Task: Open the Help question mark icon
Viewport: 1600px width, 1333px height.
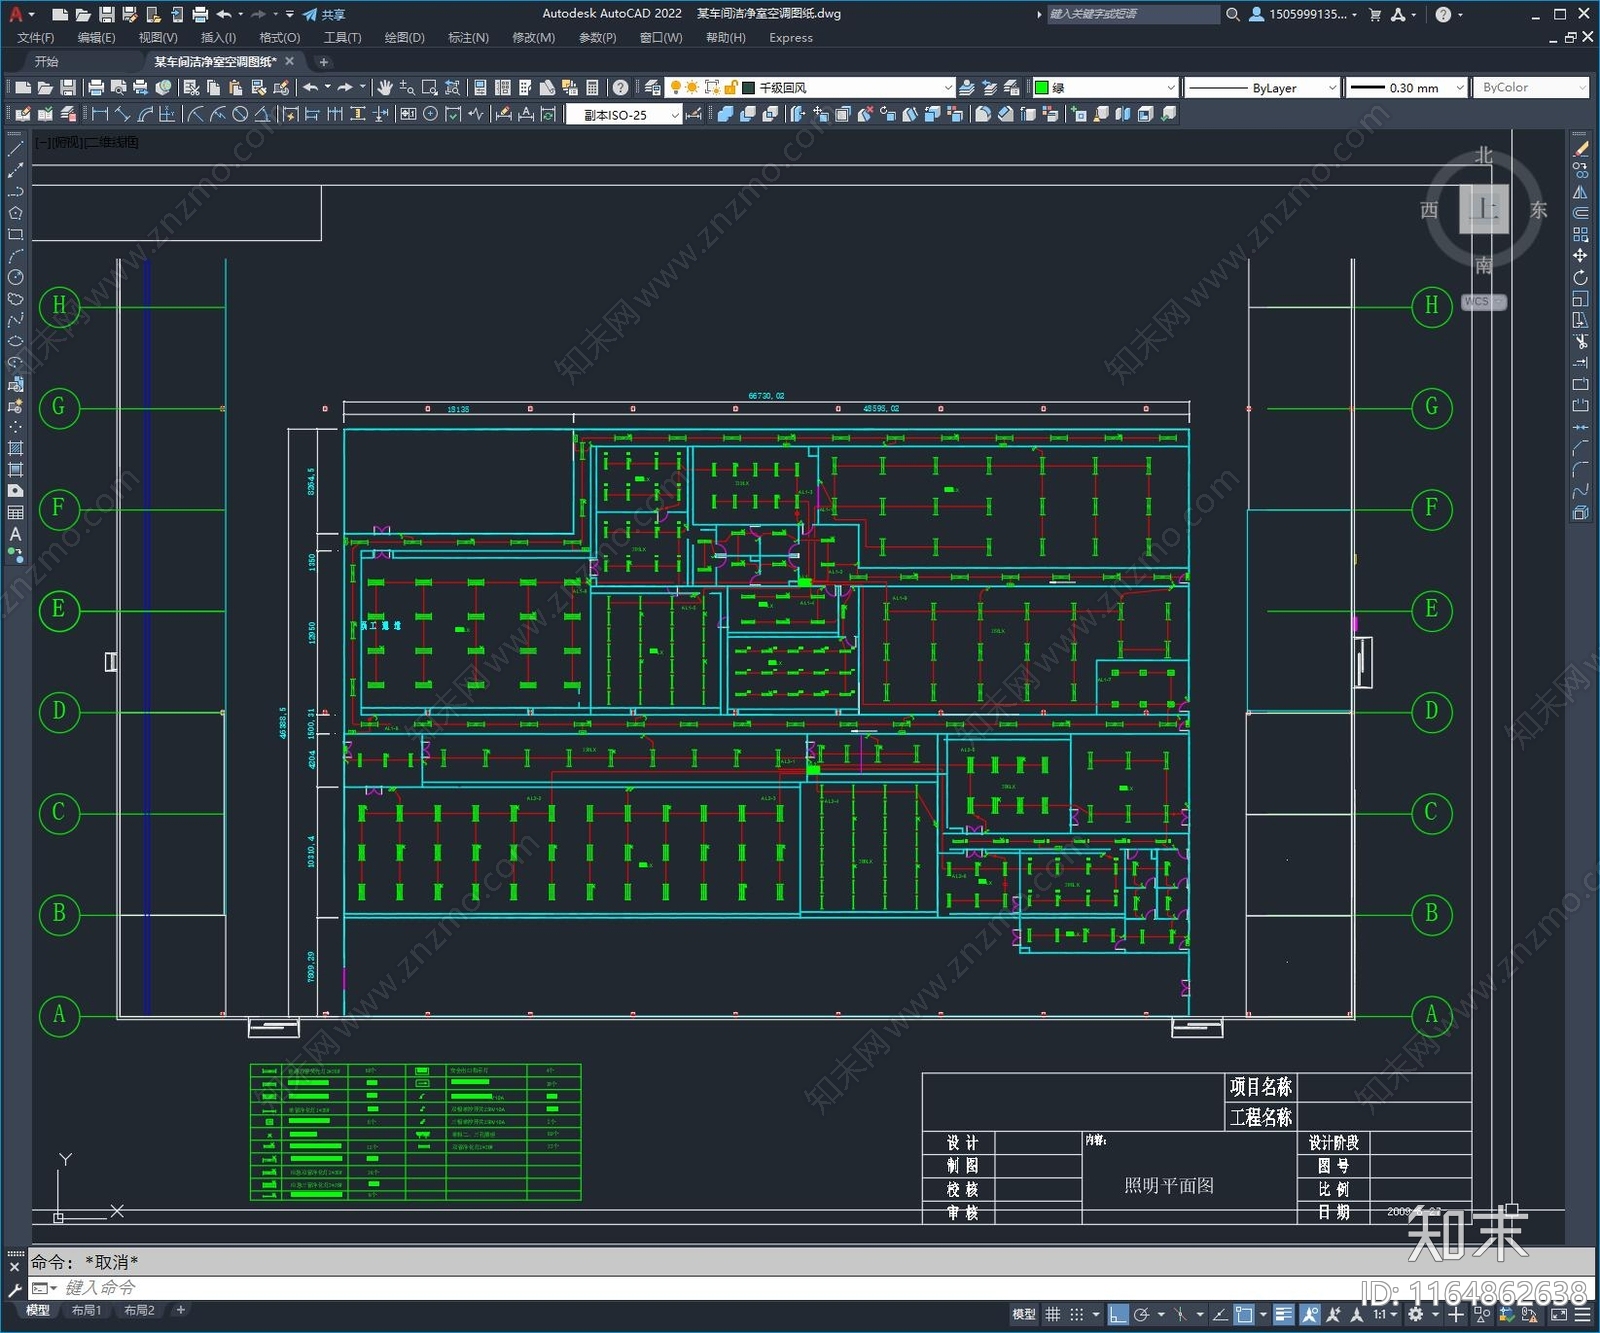Action: (x=620, y=88)
